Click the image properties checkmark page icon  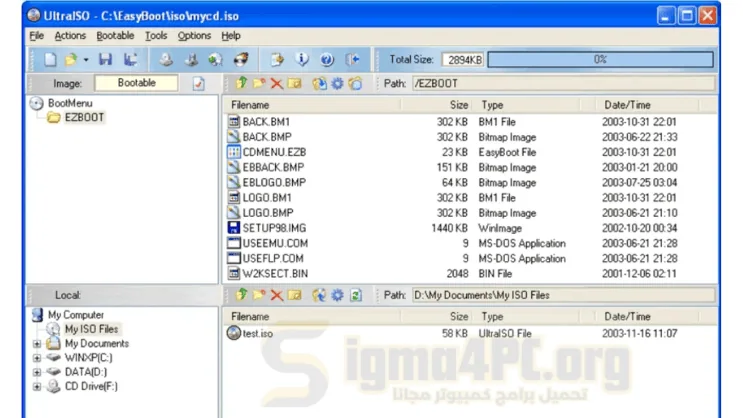click(x=199, y=84)
